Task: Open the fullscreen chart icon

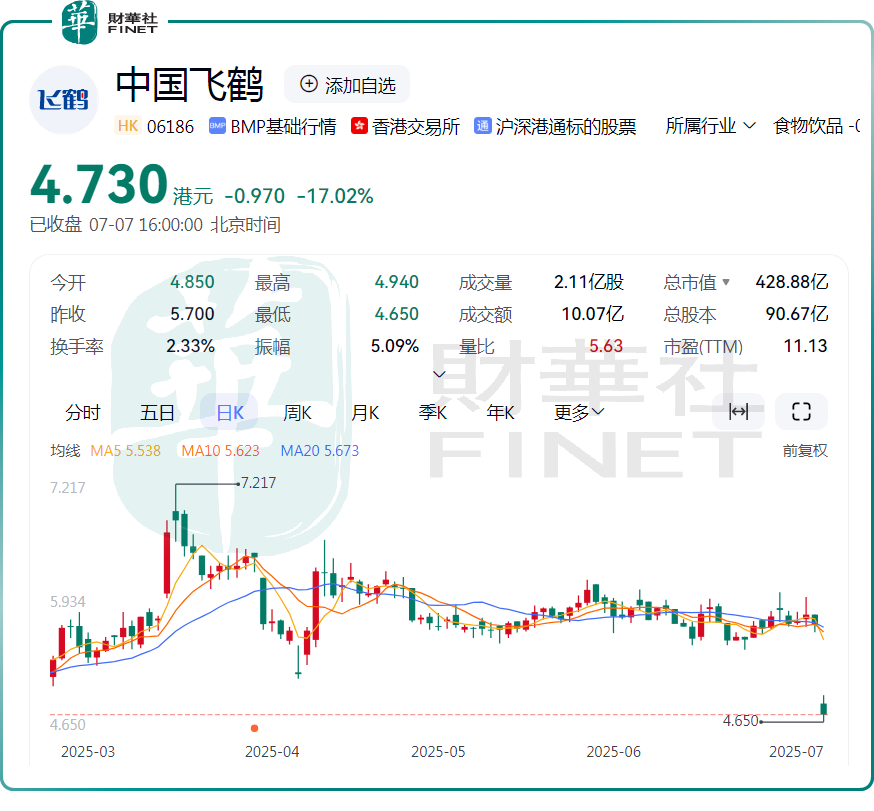Action: [801, 412]
